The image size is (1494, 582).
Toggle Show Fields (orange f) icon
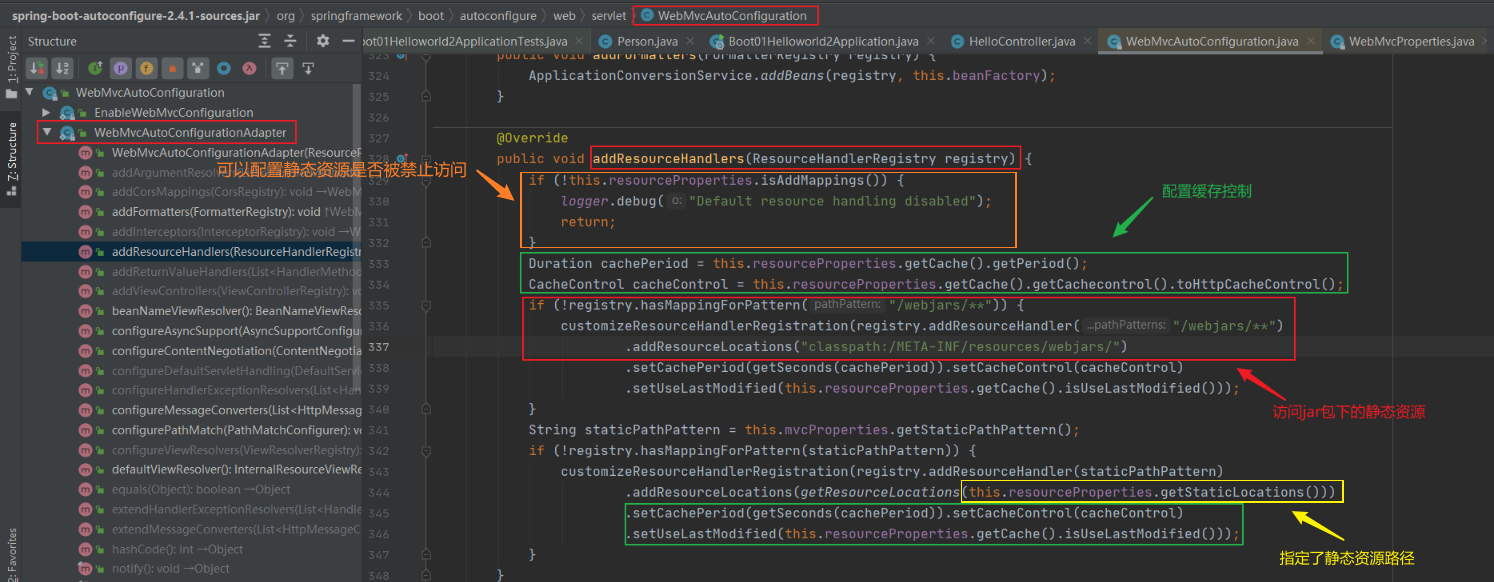tap(147, 68)
